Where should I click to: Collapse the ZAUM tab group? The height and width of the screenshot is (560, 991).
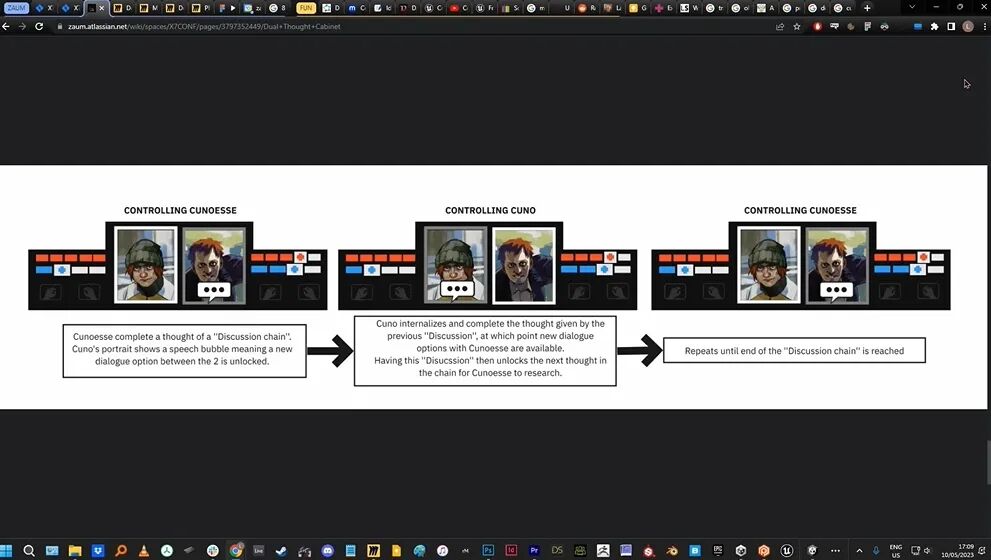click(16, 8)
